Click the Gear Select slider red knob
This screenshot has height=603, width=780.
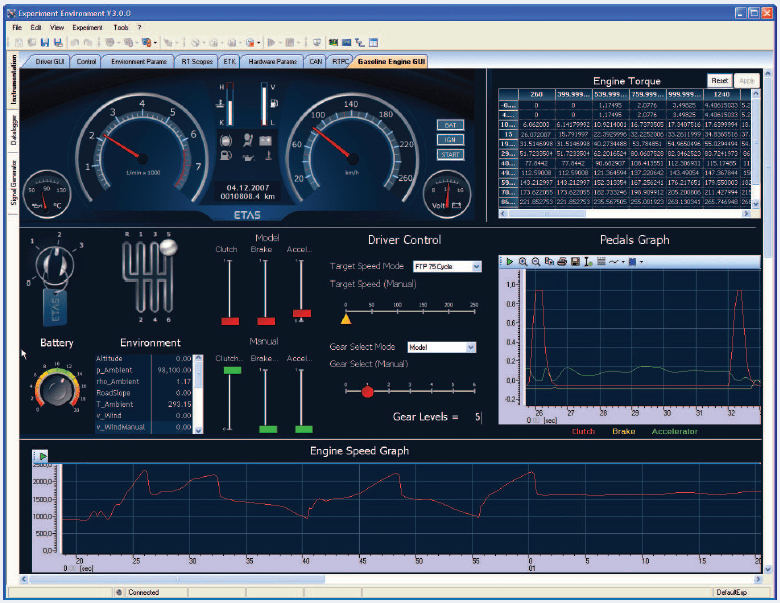[368, 392]
